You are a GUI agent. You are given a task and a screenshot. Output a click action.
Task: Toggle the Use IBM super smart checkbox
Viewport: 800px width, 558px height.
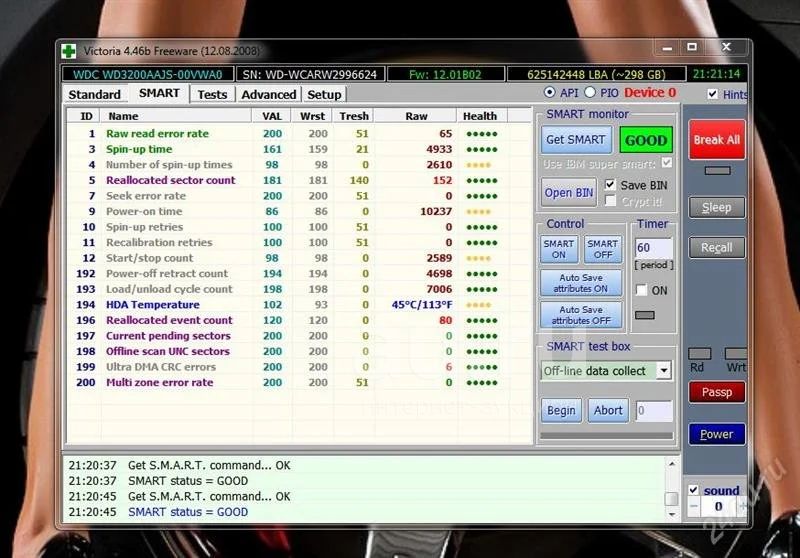click(666, 163)
